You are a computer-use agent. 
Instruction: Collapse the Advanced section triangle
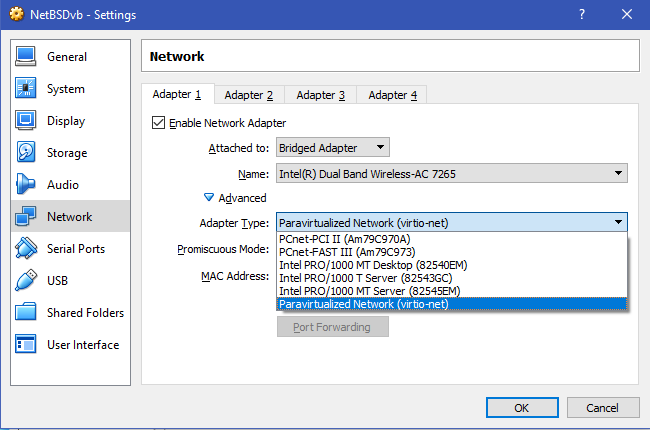pyautogui.click(x=209, y=198)
